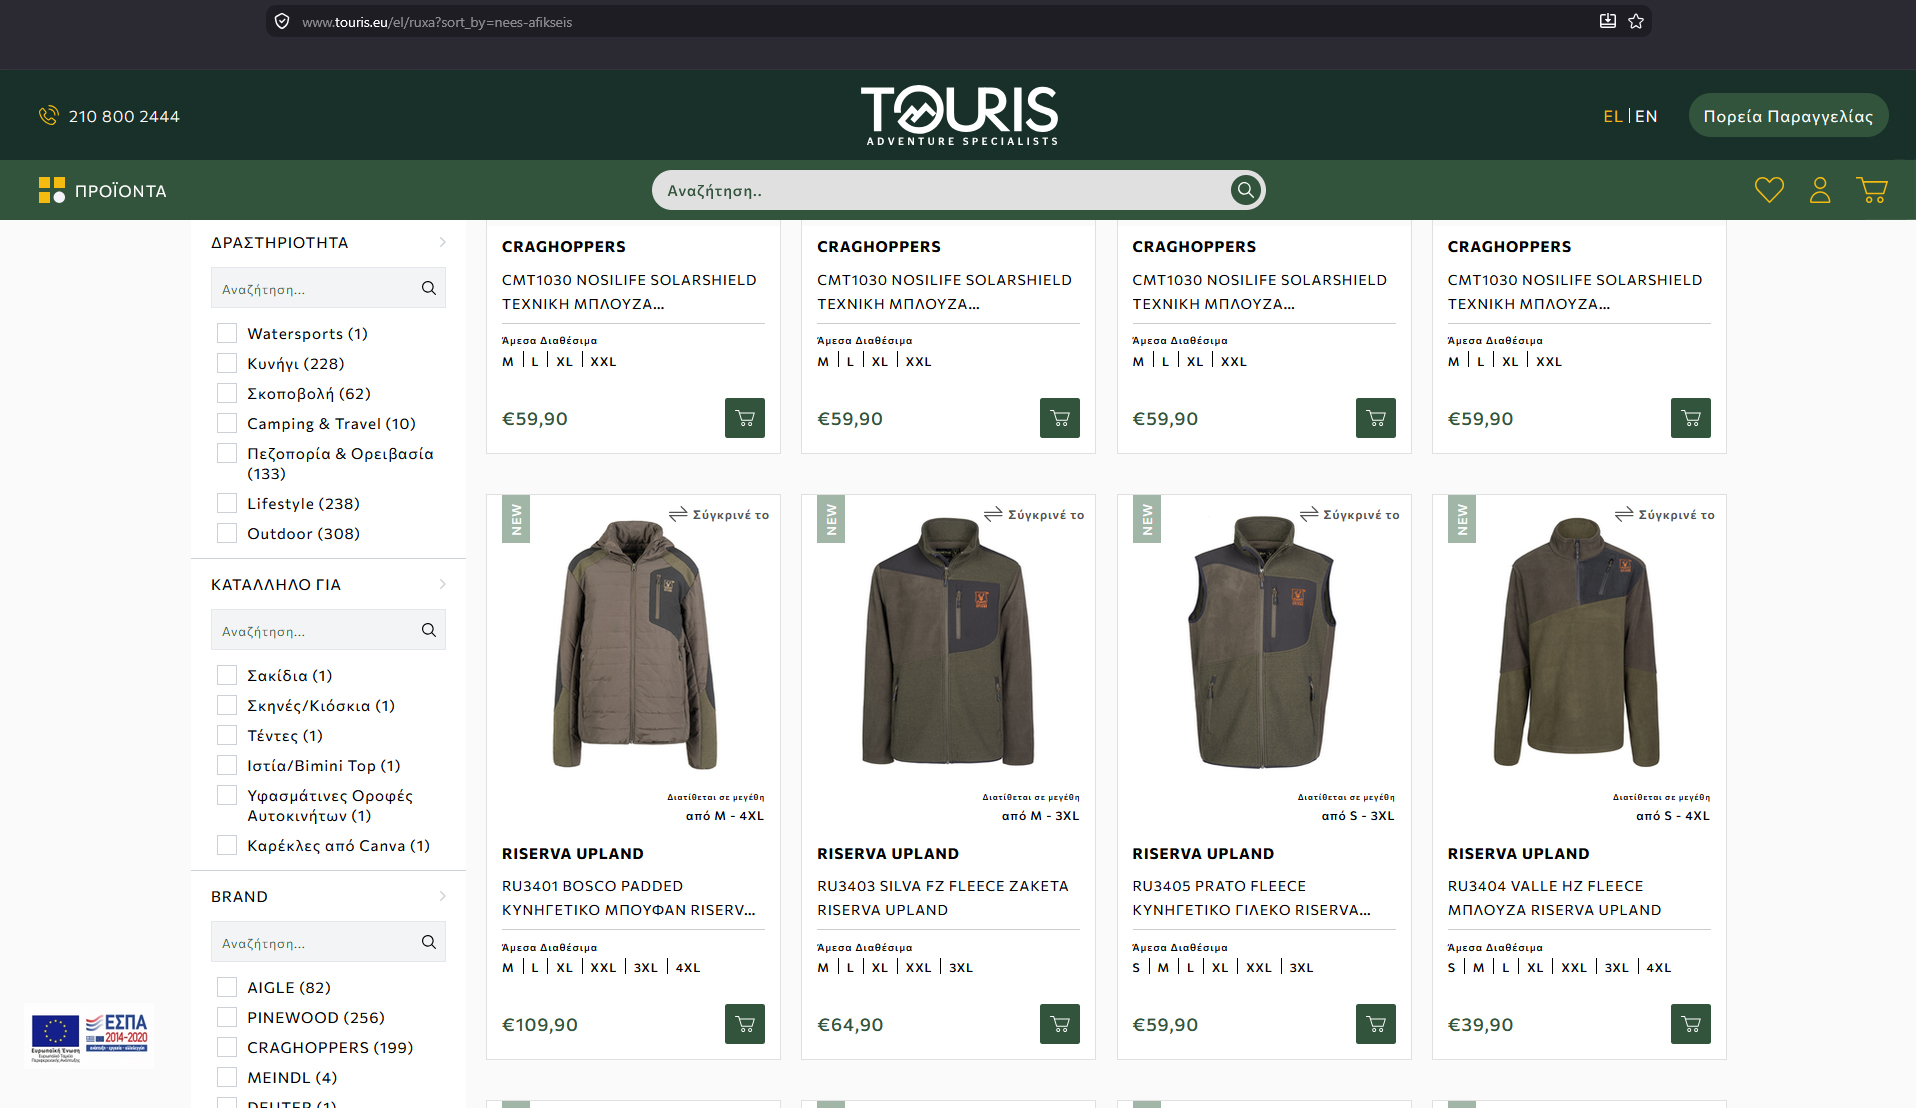Add first €59,90 Craghoppers item to cart
The width and height of the screenshot is (1916, 1108).
tap(745, 418)
